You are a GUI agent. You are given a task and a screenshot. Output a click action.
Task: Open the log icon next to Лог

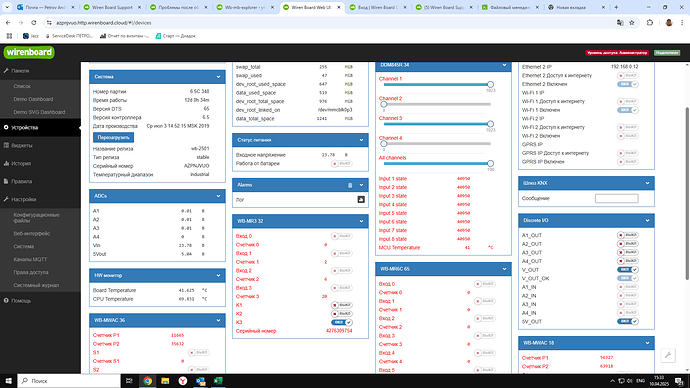(361, 200)
